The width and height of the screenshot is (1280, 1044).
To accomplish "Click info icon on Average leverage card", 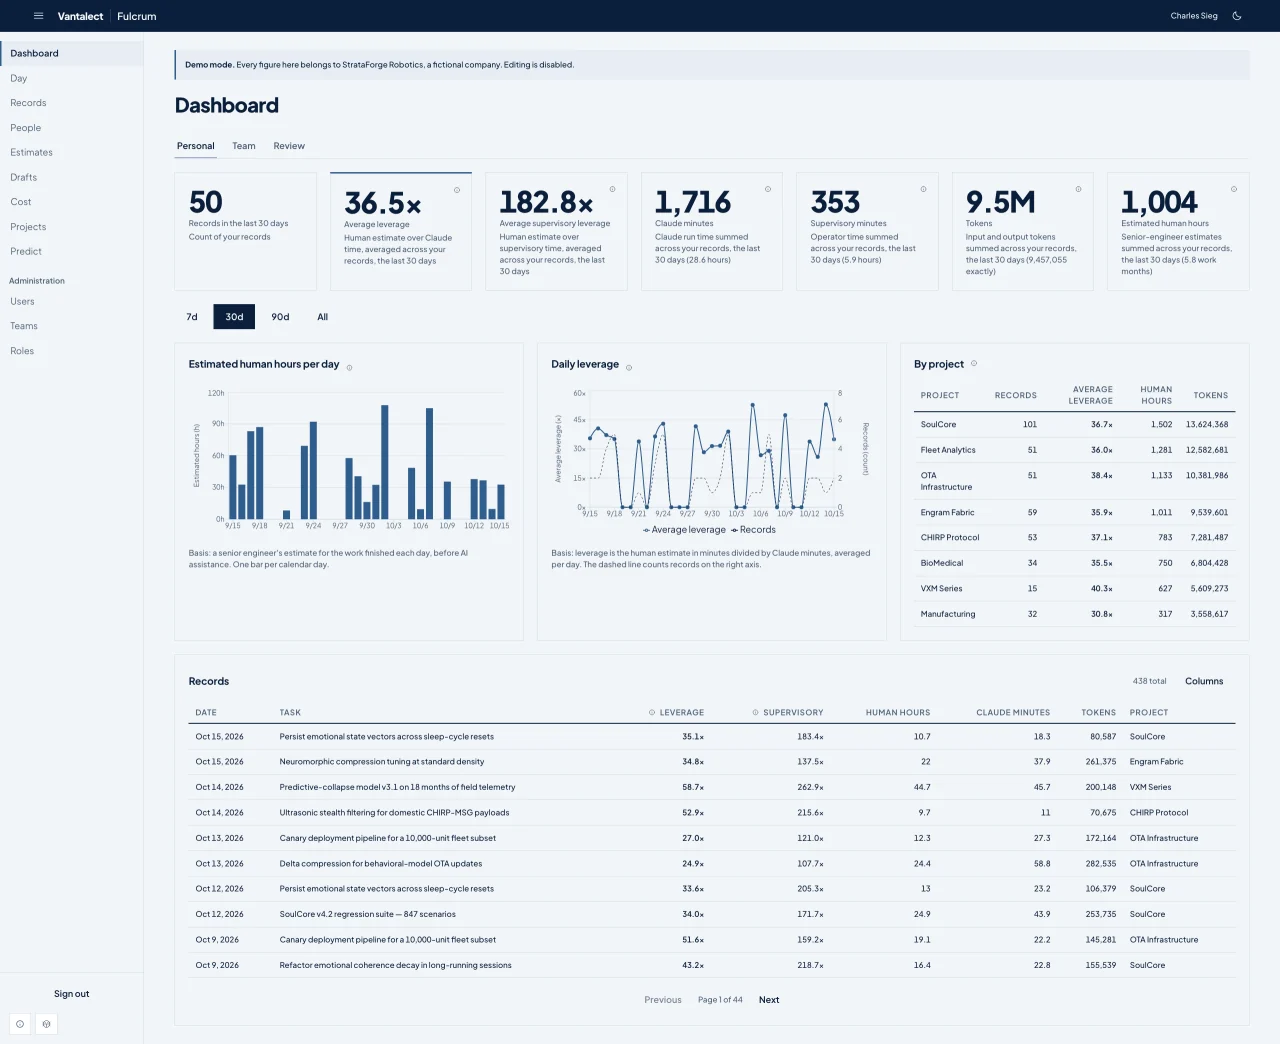I will (457, 190).
